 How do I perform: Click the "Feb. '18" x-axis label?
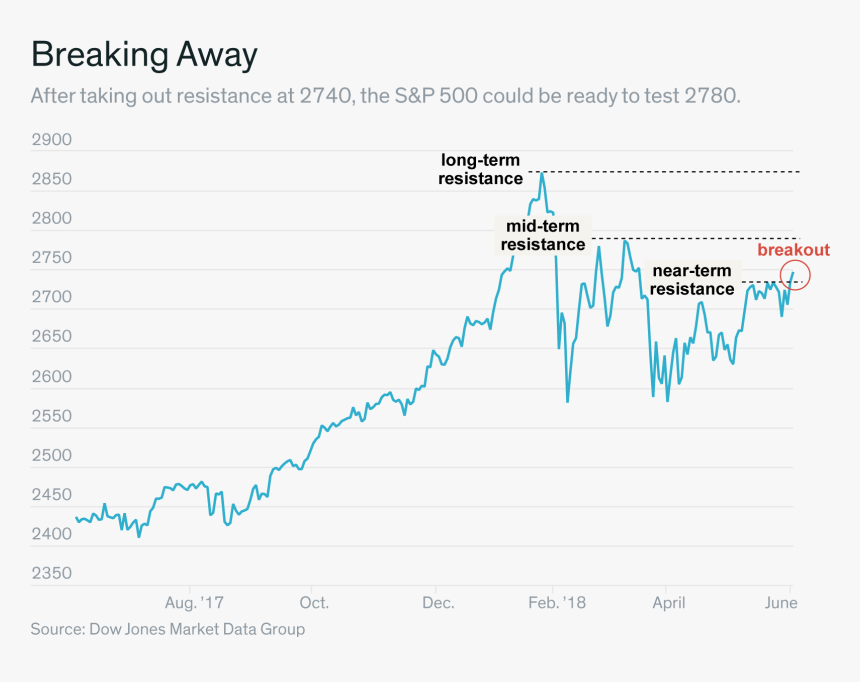[x=557, y=603]
